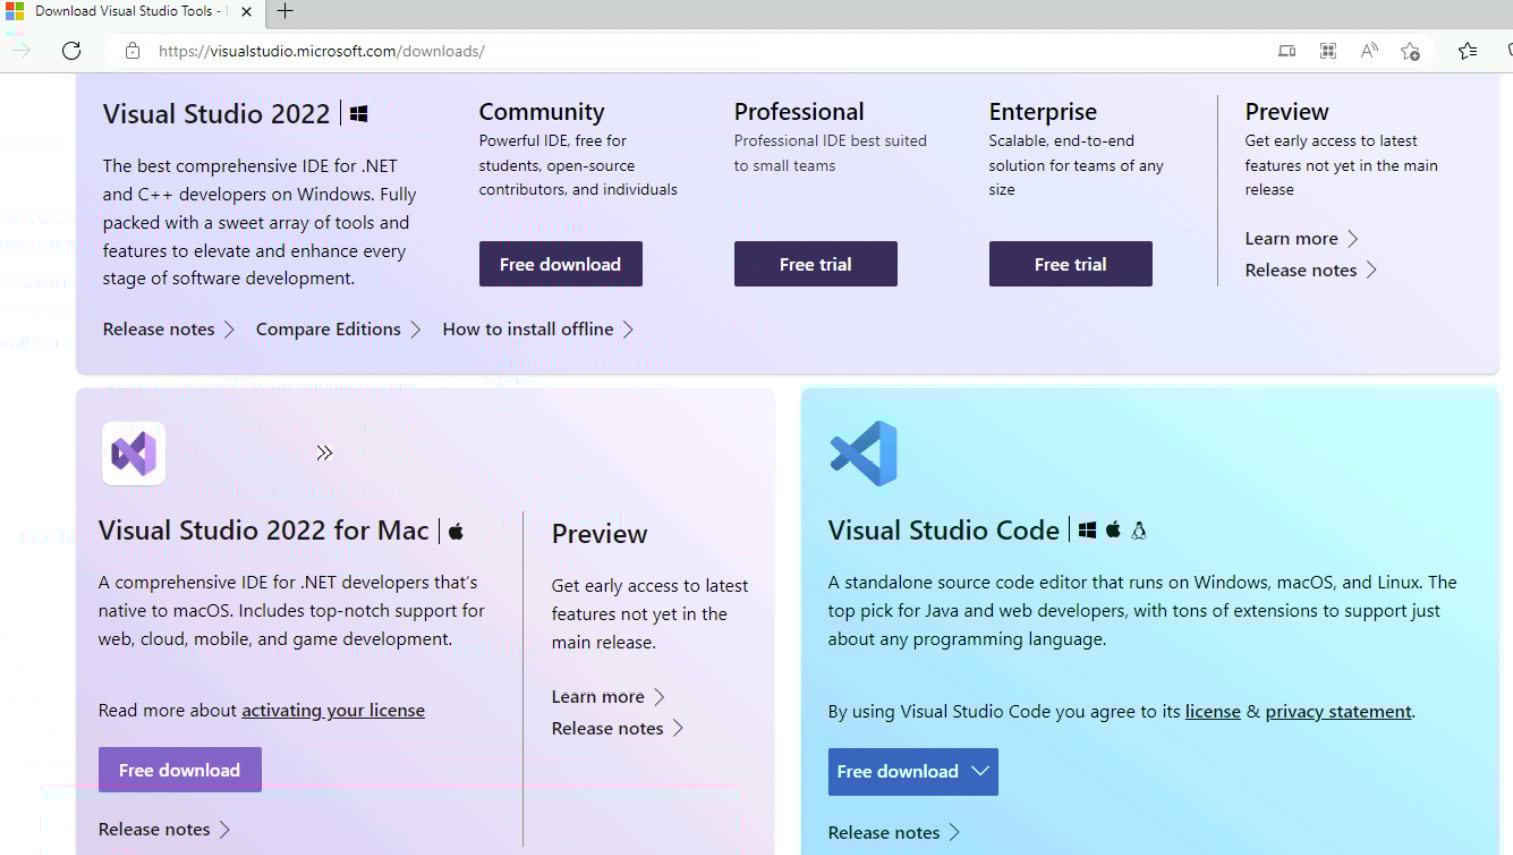The image size is (1513, 855).
Task: Open a new browser tab
Action: point(285,11)
